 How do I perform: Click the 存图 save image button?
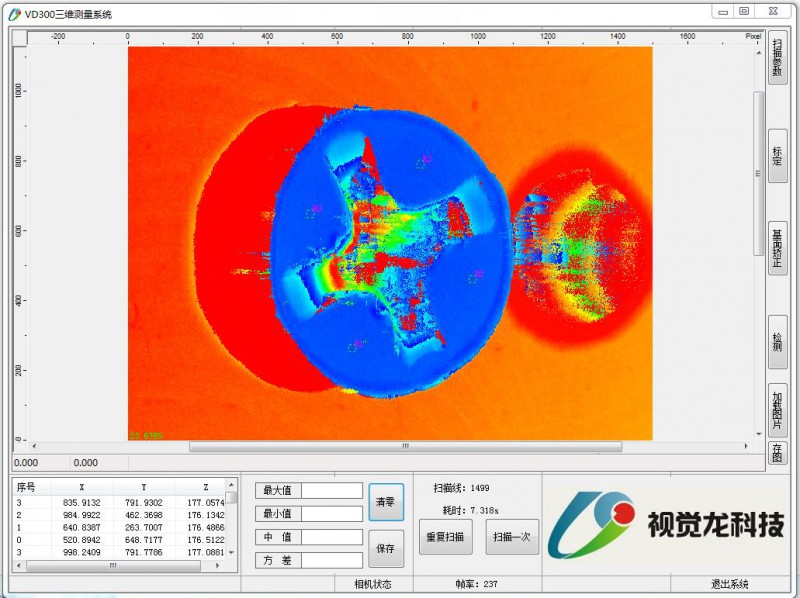point(777,453)
